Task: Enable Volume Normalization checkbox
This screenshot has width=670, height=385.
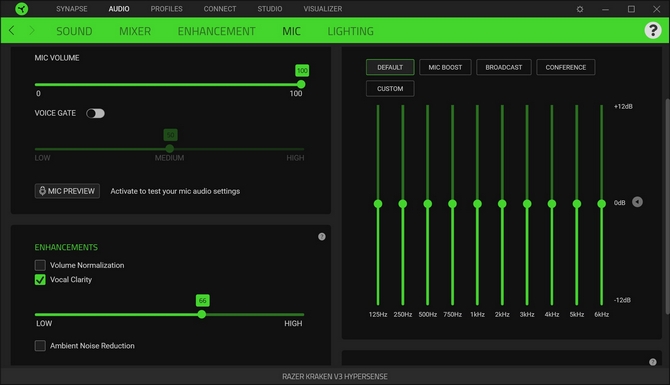Action: point(40,265)
